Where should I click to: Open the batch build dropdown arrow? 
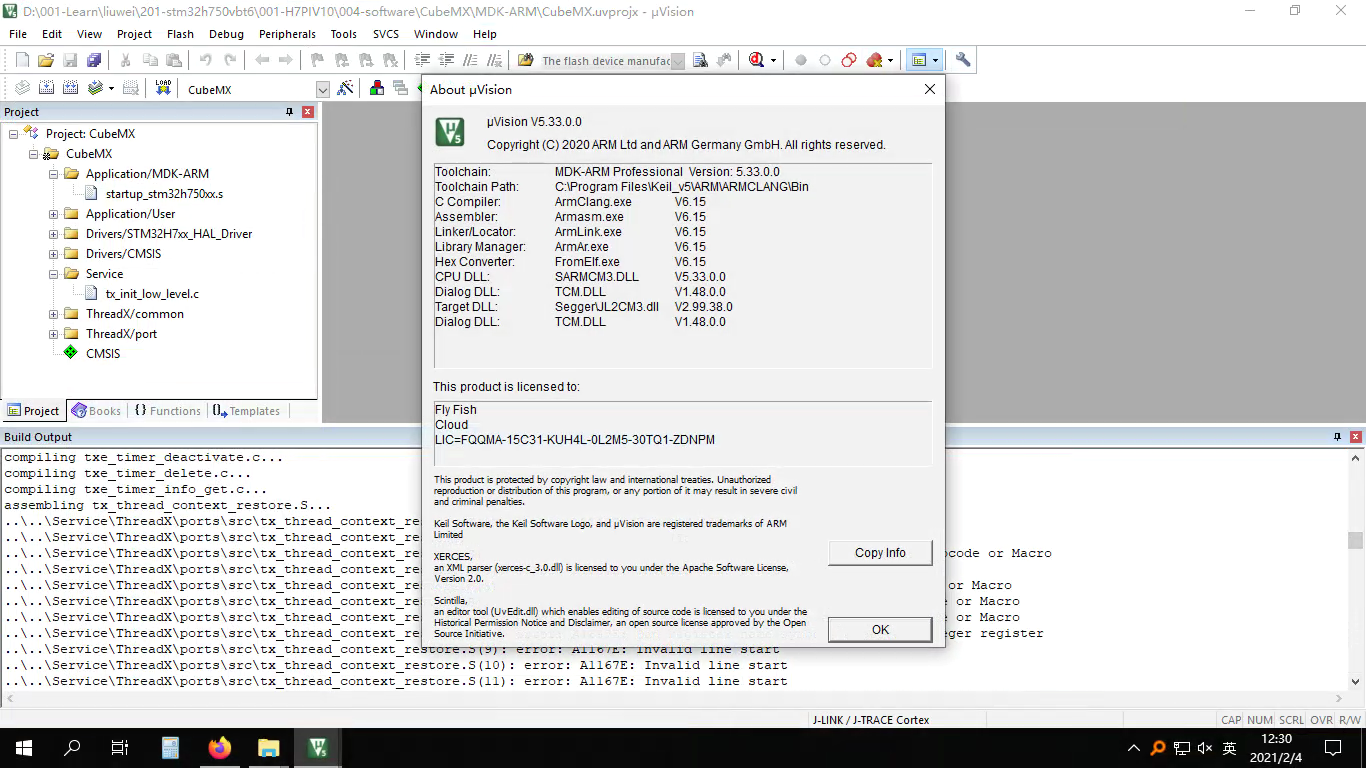(x=111, y=88)
